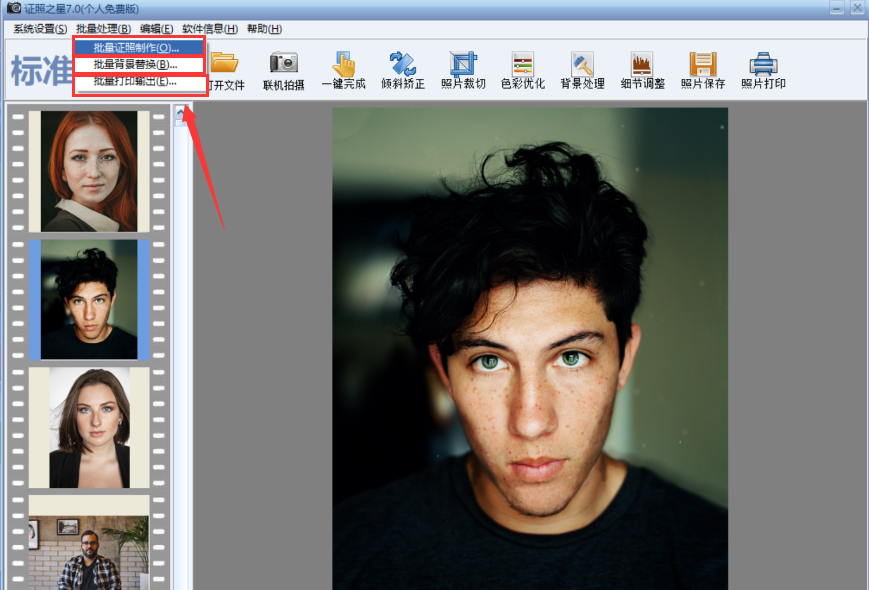Close the 证照之星 window
This screenshot has height=590, width=869.
[857, 8]
